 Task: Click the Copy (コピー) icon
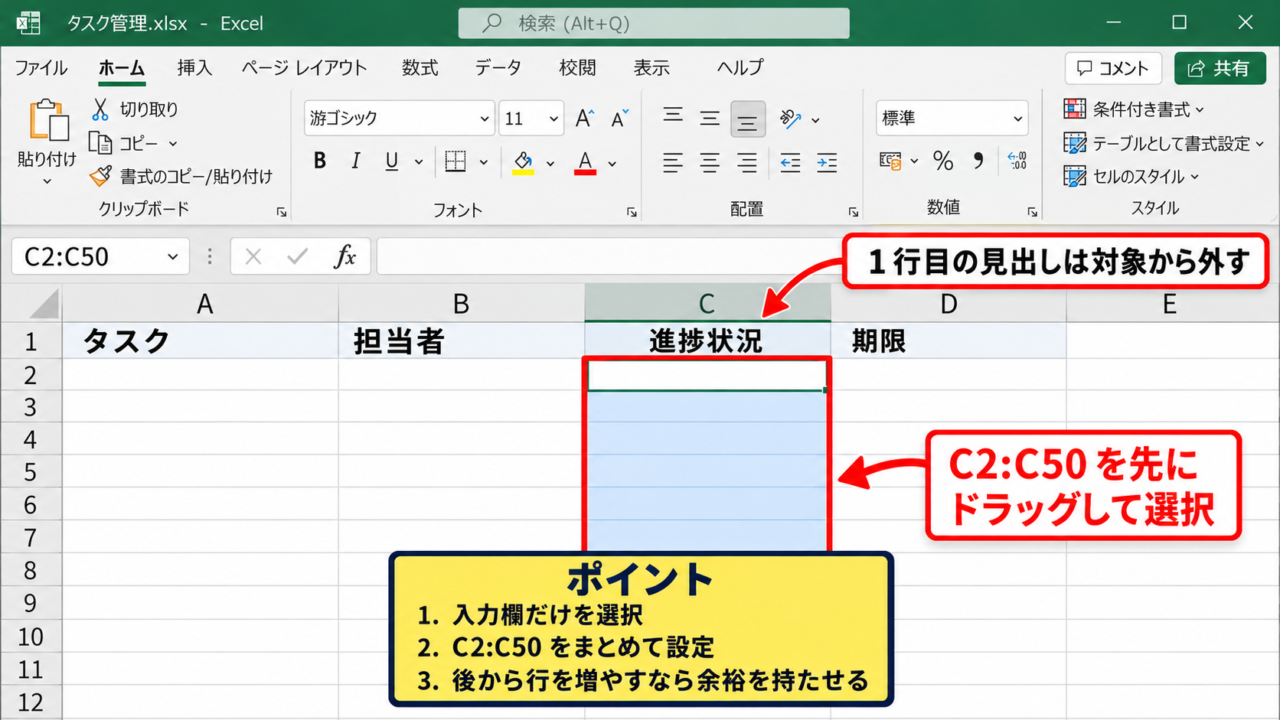[100, 143]
